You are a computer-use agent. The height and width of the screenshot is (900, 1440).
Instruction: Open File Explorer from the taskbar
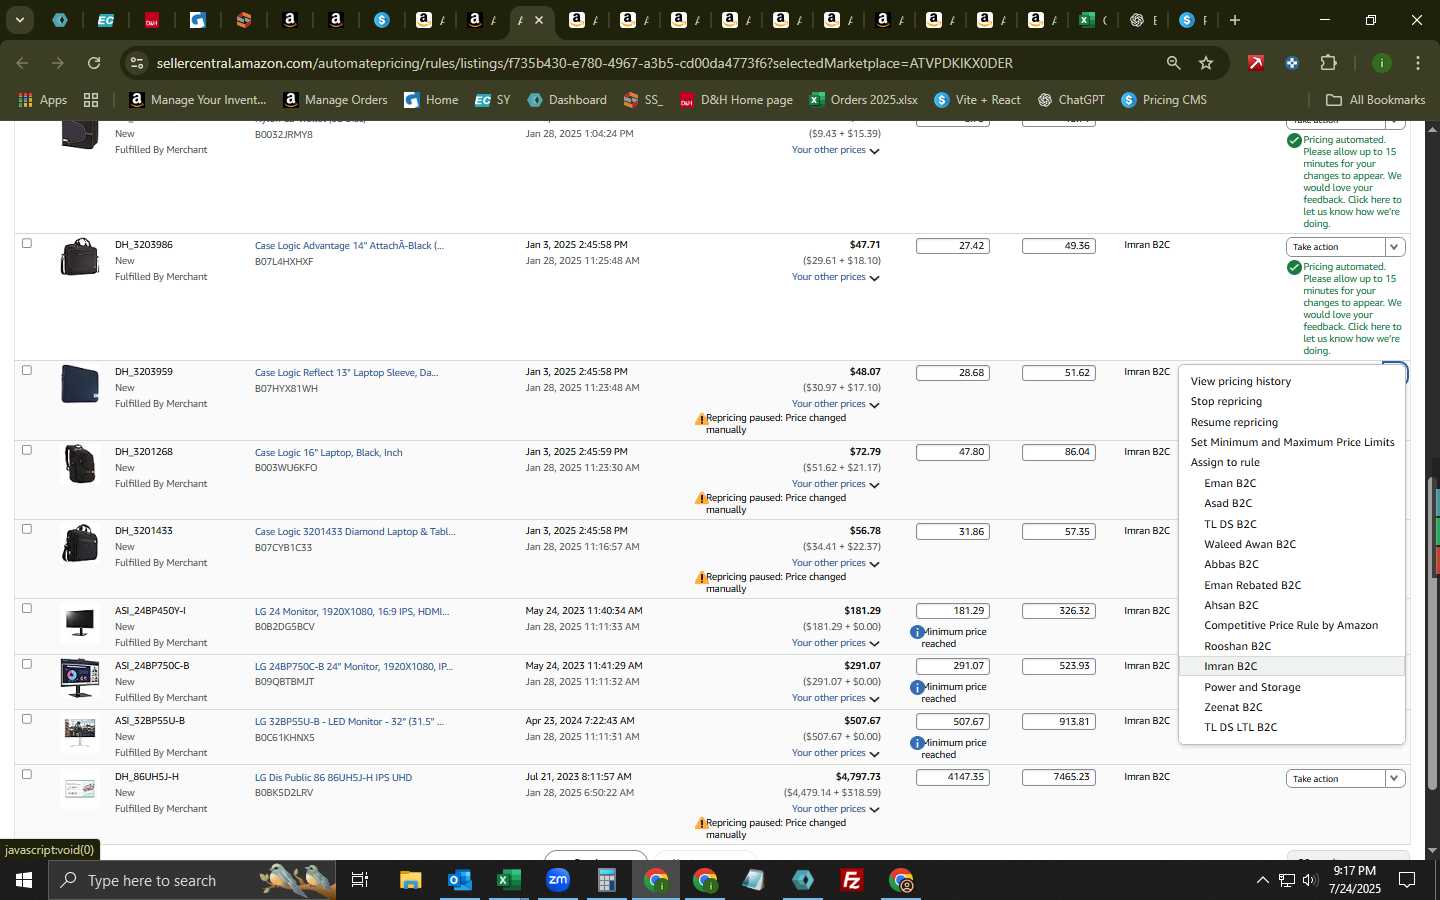pyautogui.click(x=410, y=880)
